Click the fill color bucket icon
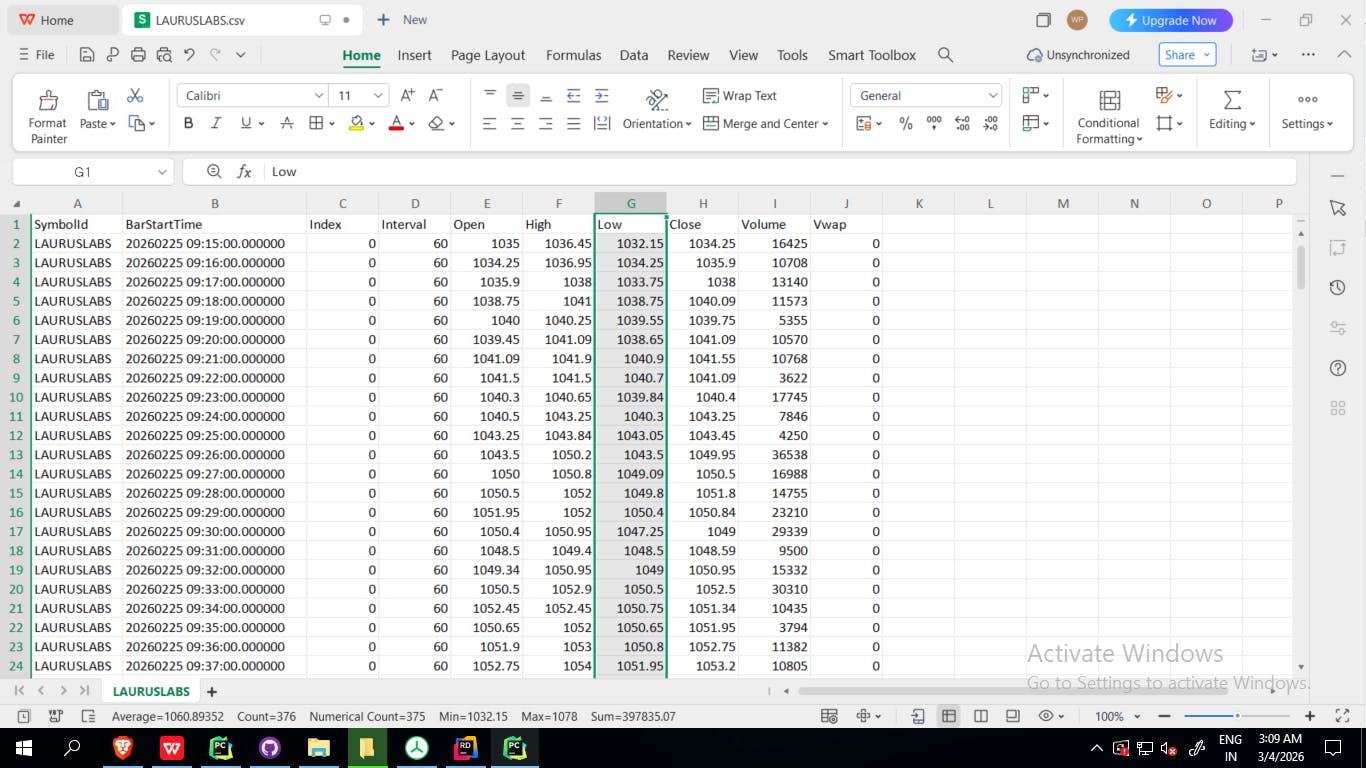Image resolution: width=1366 pixels, height=768 pixels. point(356,123)
